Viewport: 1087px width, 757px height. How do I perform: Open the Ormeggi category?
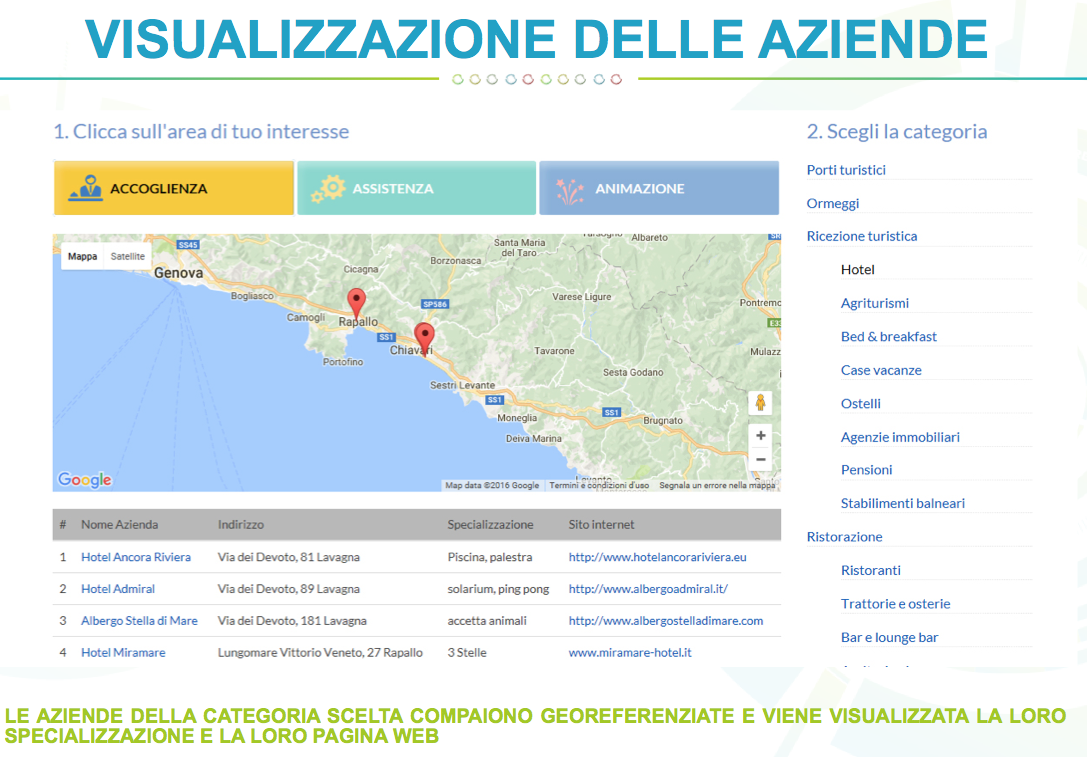833,203
